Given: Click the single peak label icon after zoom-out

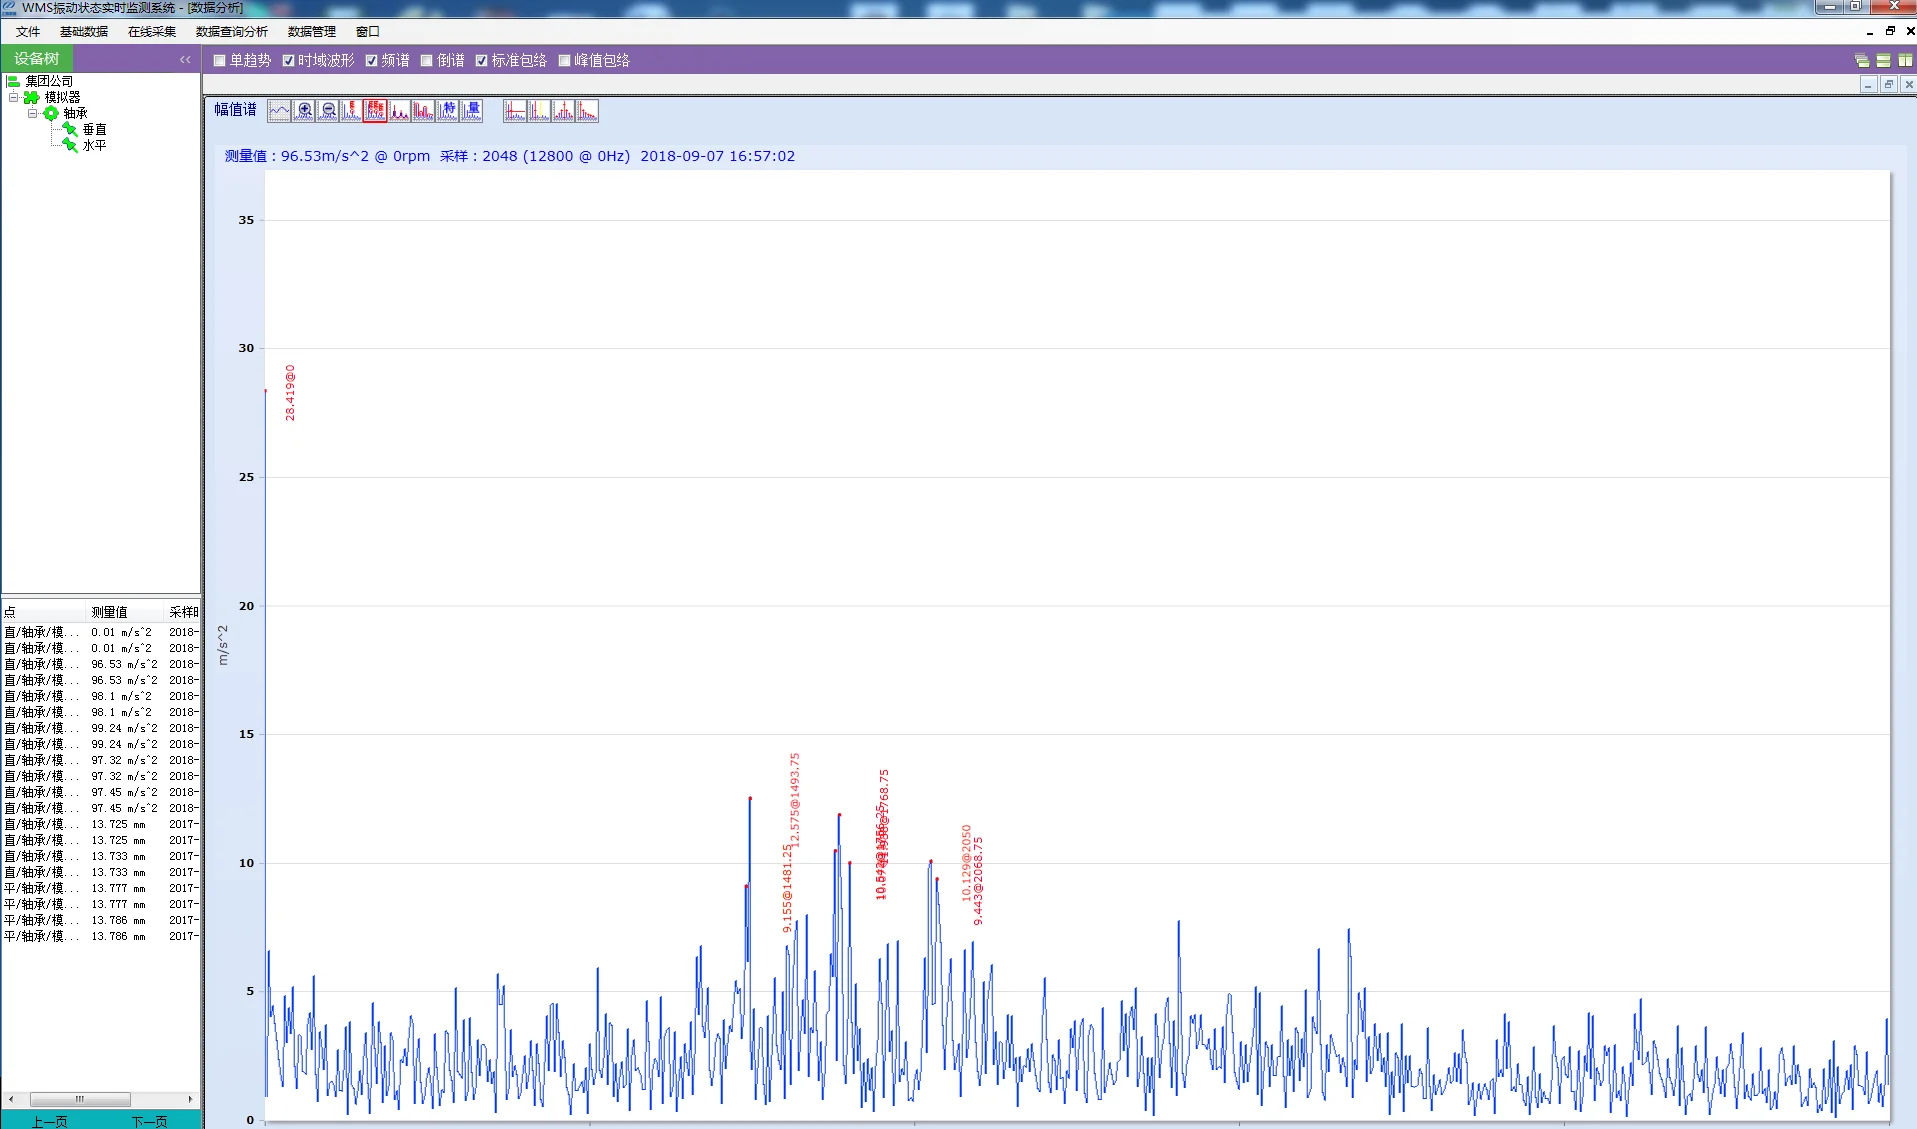Looking at the screenshot, I should (352, 111).
